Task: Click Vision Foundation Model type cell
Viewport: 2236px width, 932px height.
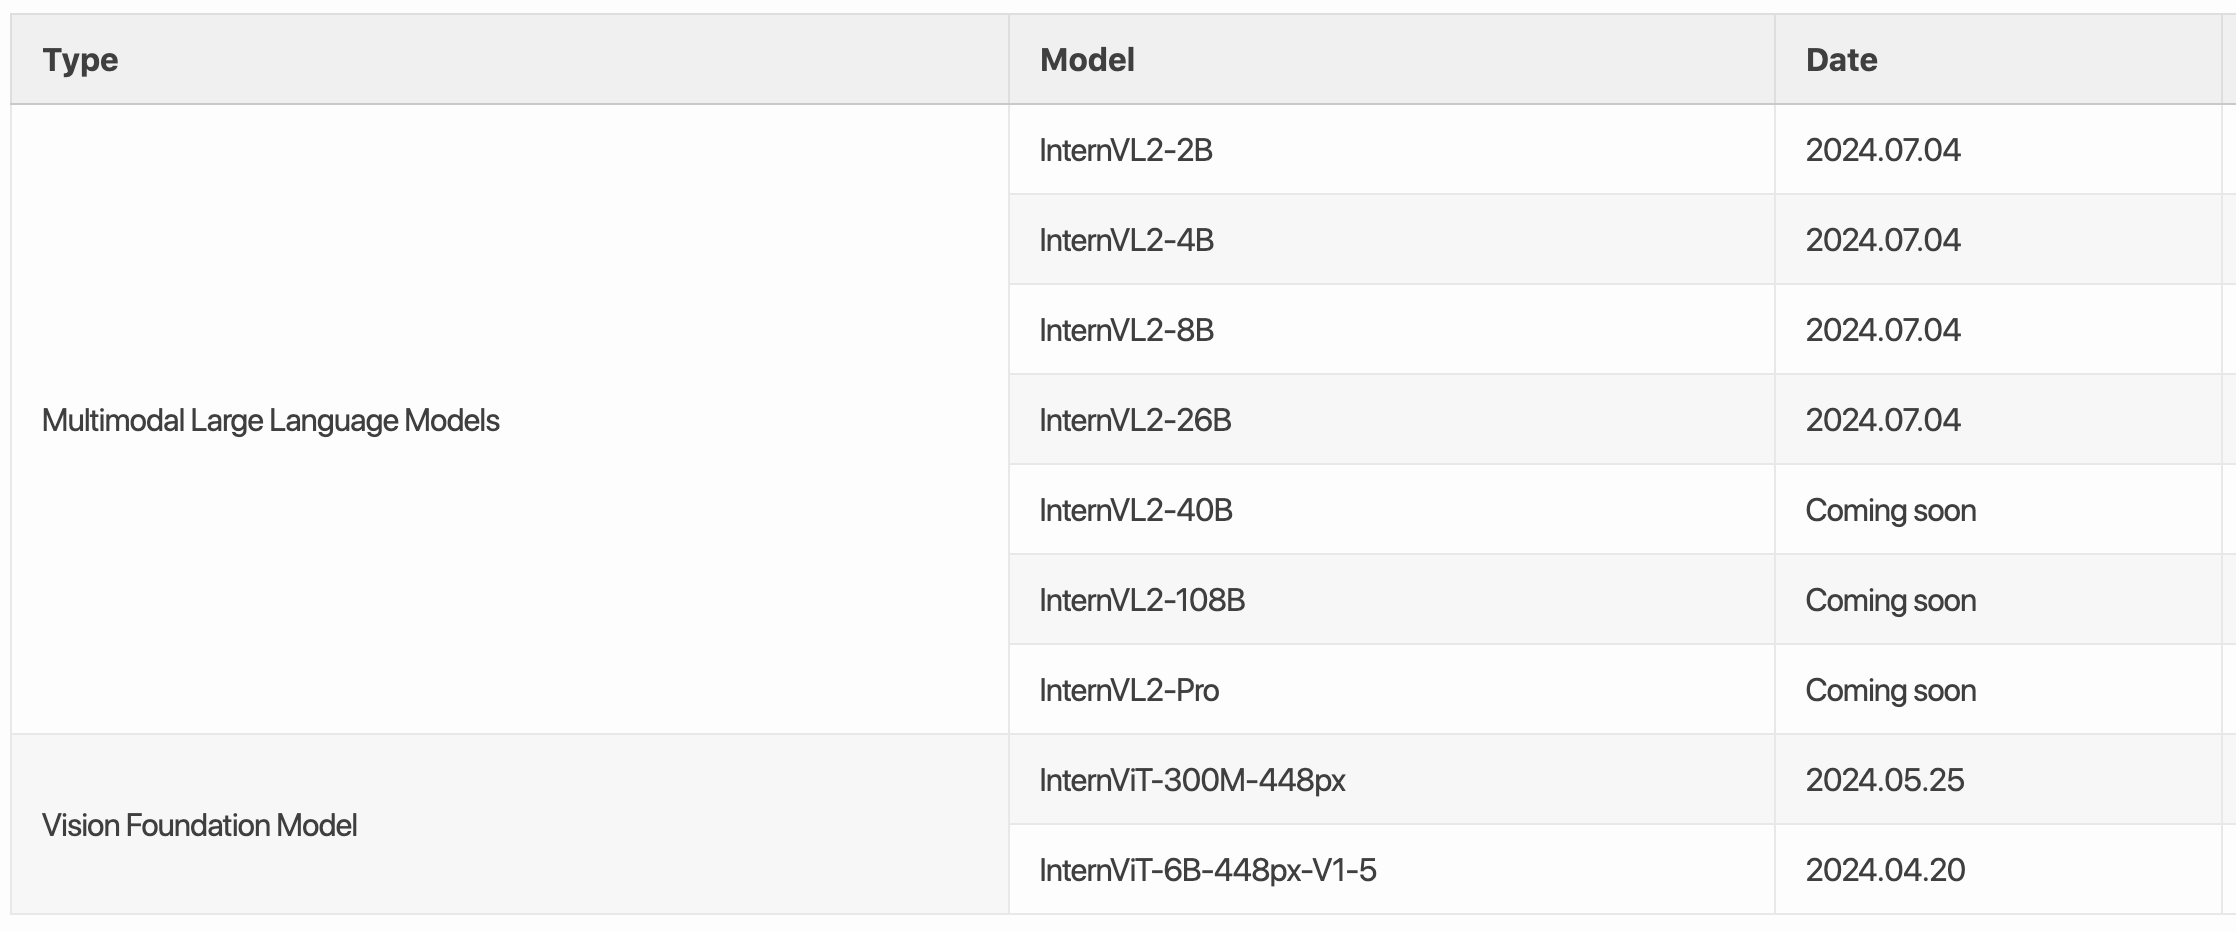Action: 199,825
